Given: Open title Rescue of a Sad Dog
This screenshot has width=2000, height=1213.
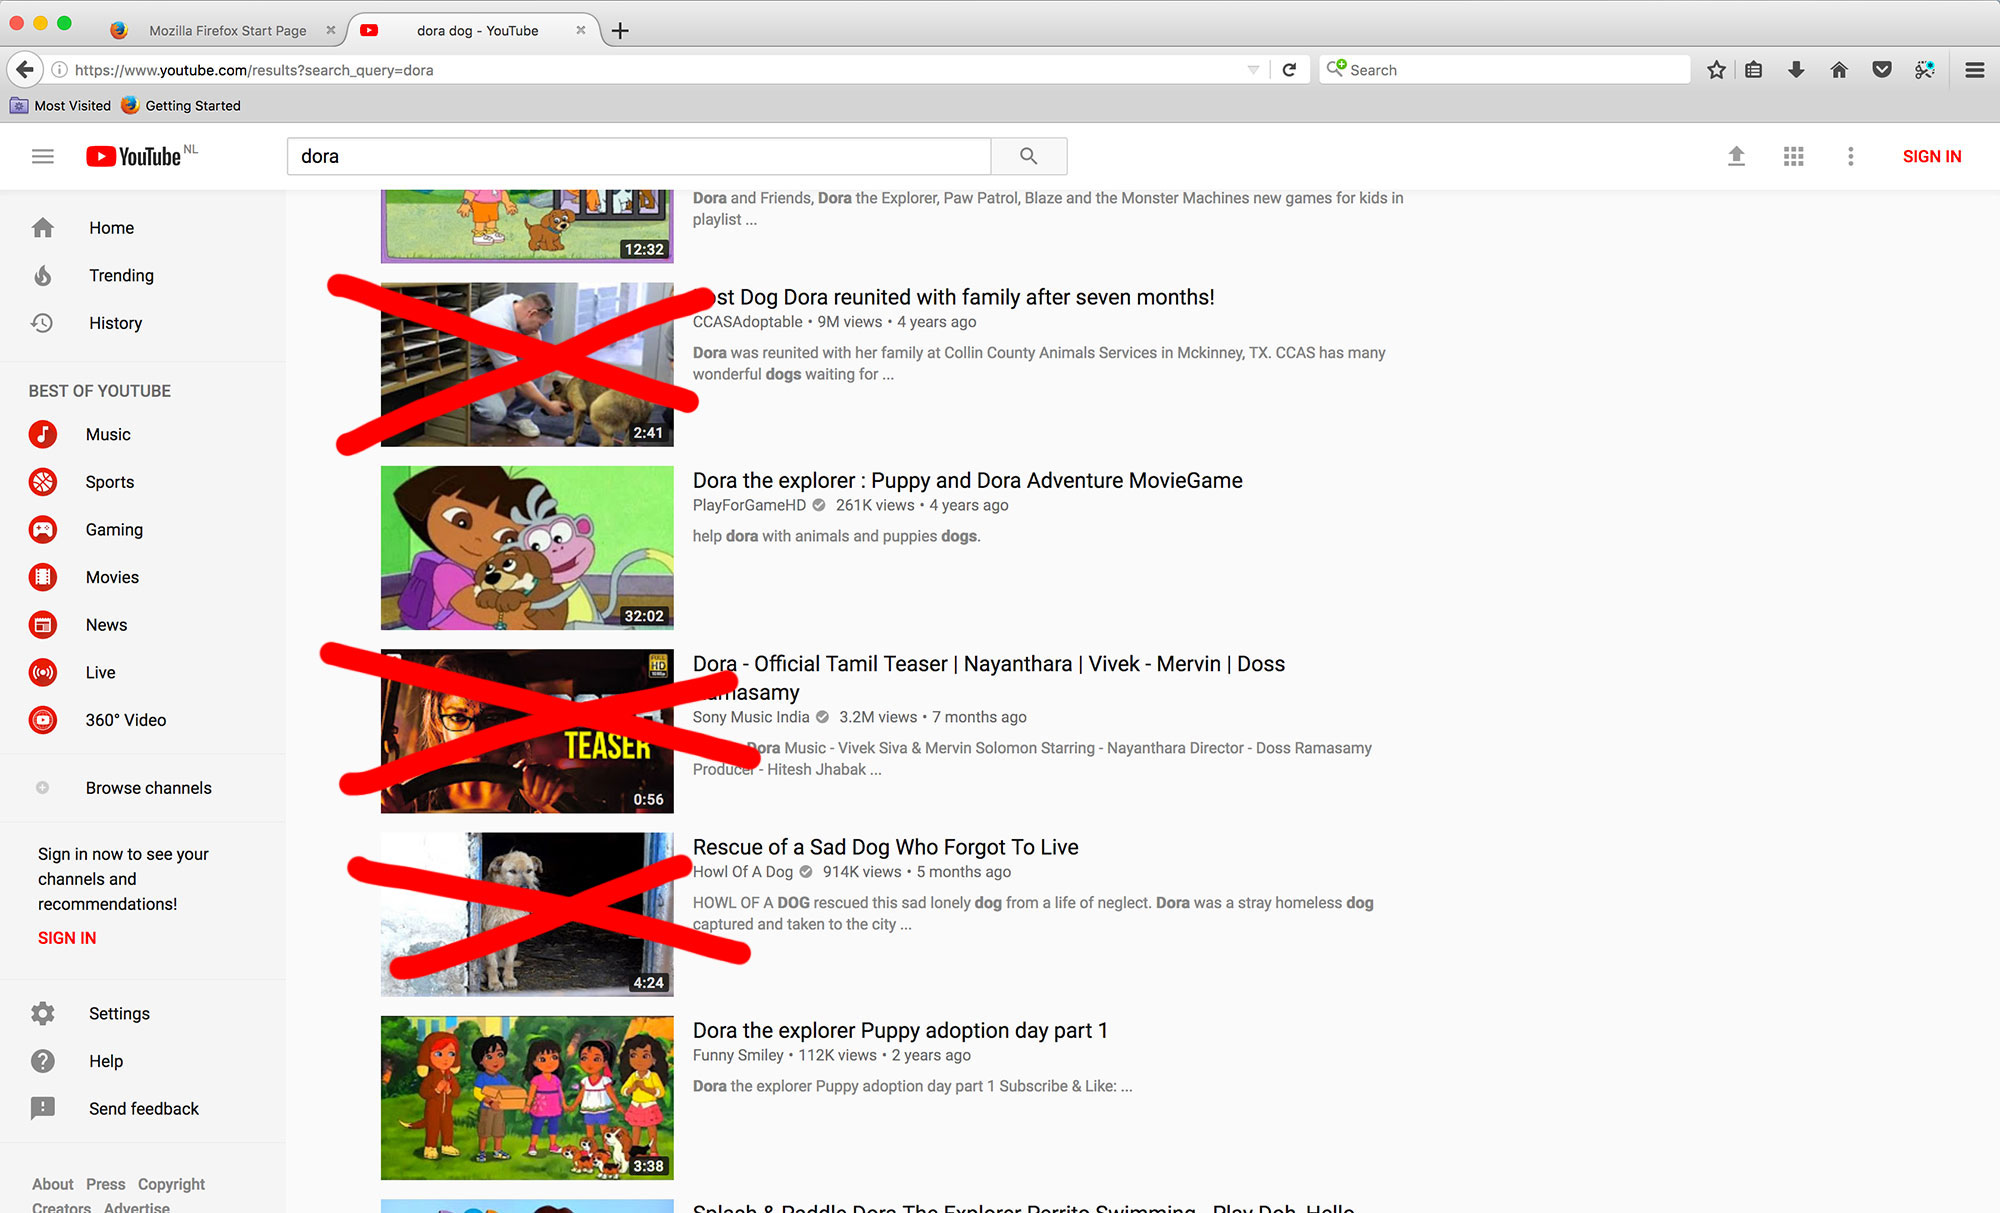Looking at the screenshot, I should coord(885,847).
